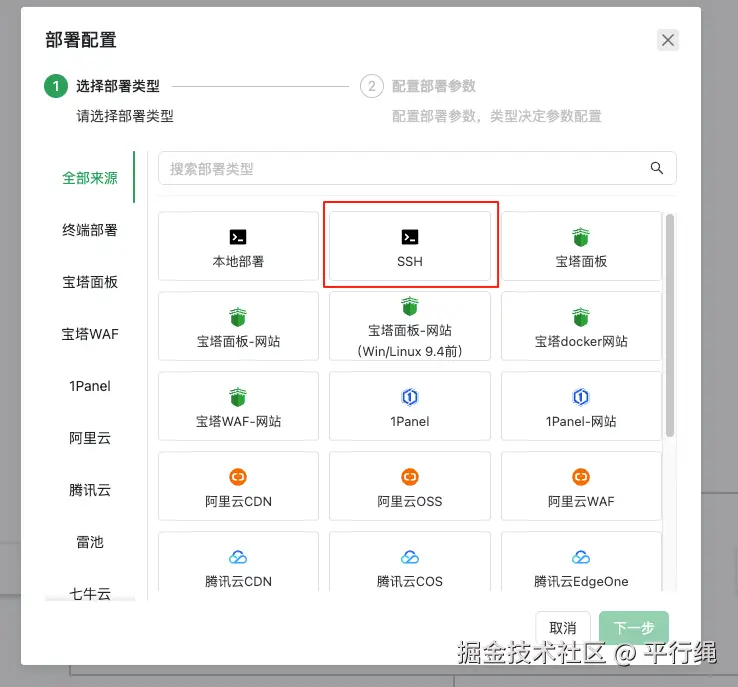Screen dimensions: 738x687
Task: Close the 部署配置 dialog
Action: tap(667, 40)
